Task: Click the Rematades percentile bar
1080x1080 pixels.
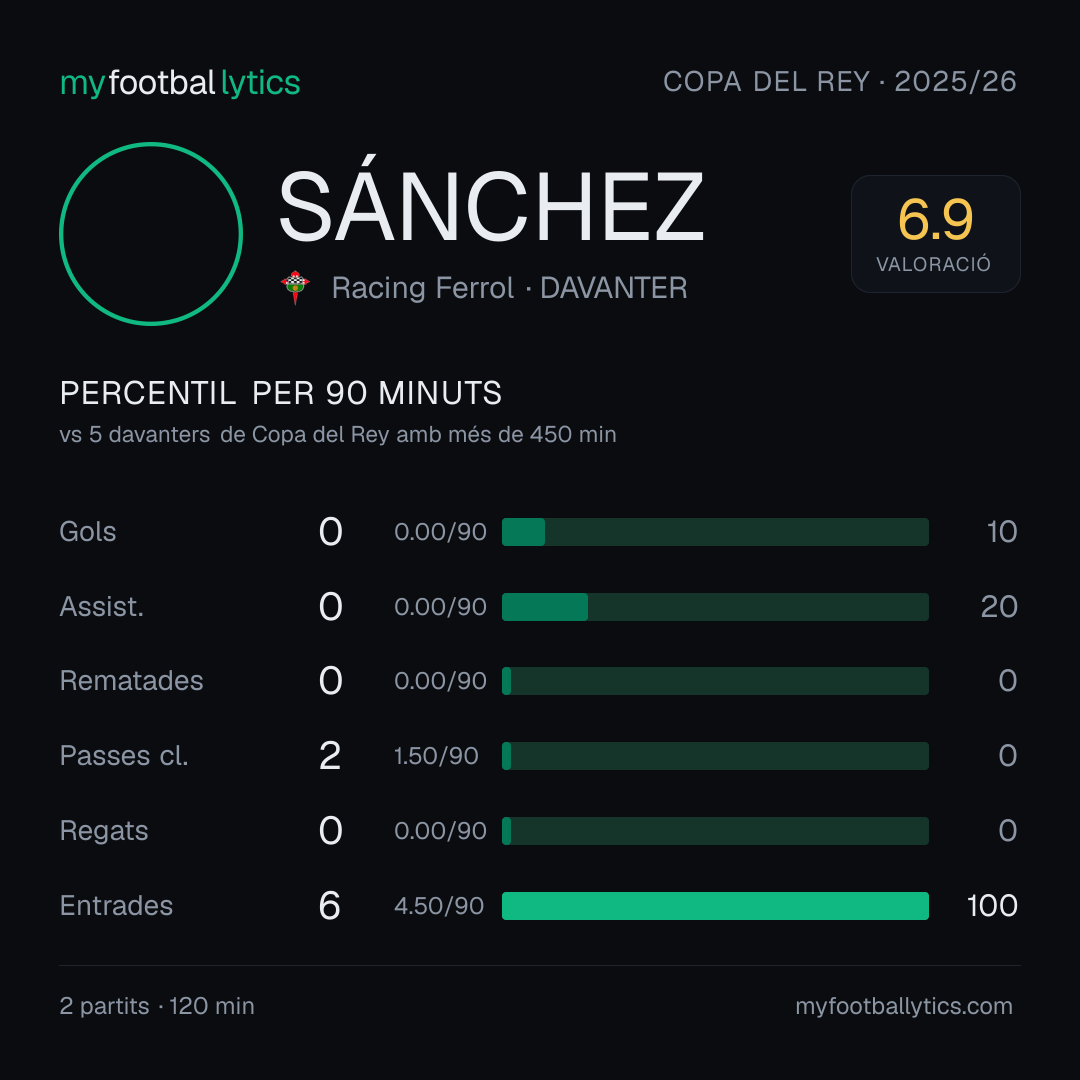Action: [715, 681]
